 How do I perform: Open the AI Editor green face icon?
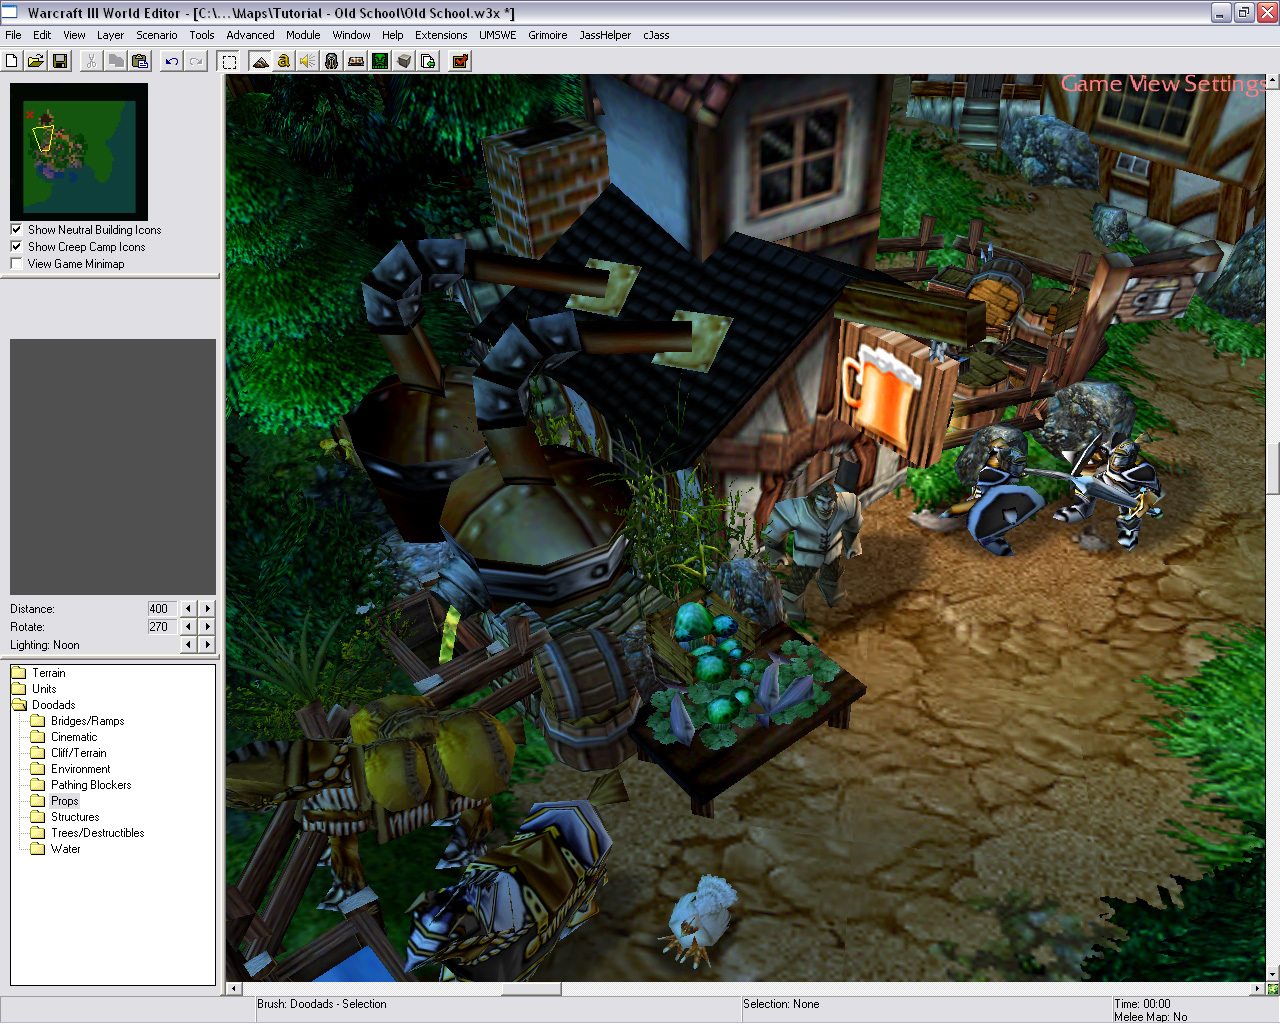click(380, 61)
